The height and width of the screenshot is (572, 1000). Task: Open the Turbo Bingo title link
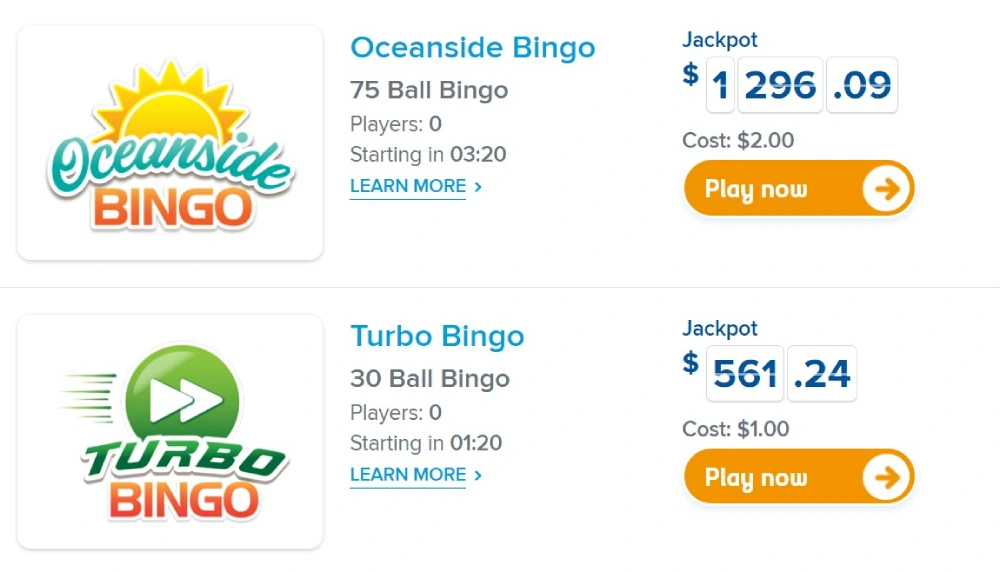[x=437, y=336]
